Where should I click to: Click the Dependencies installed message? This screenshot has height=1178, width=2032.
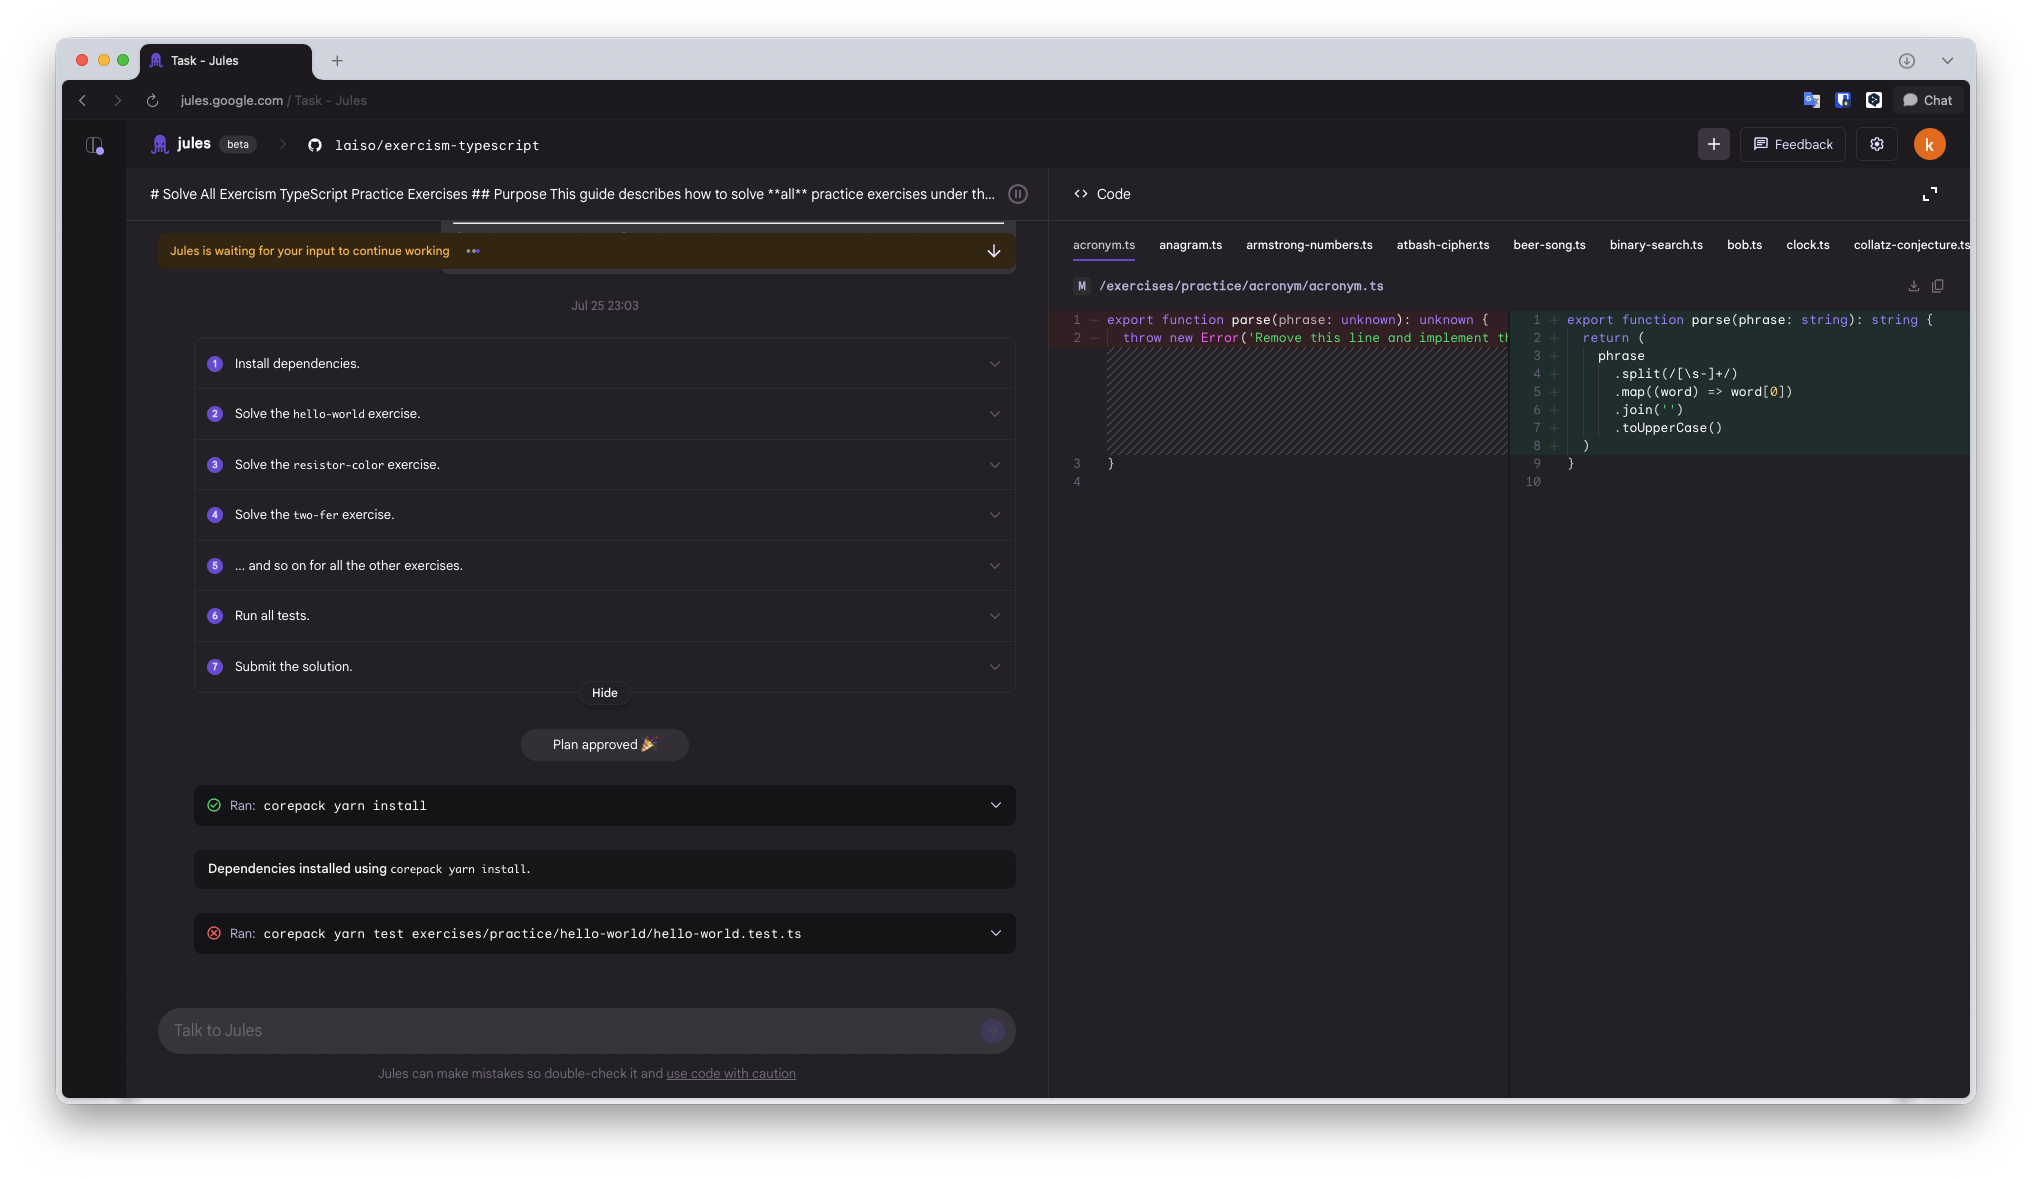pos(604,869)
